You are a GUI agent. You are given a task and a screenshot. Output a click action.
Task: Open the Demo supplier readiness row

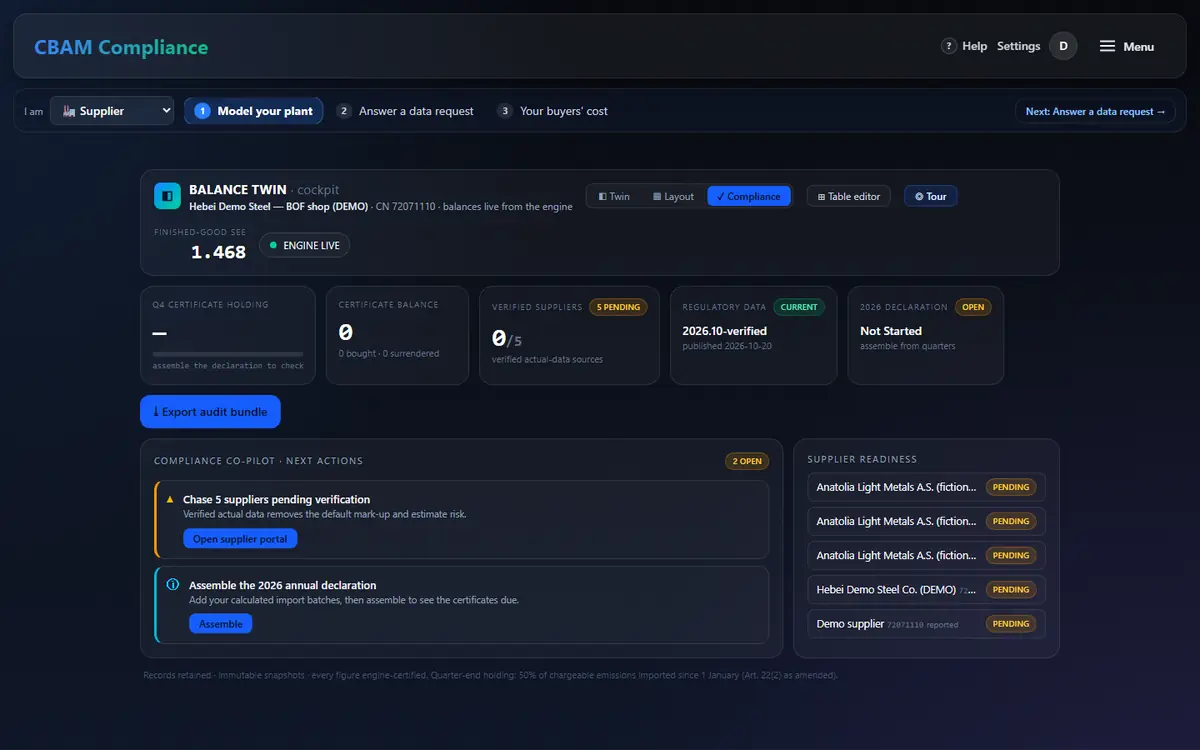tap(926, 623)
